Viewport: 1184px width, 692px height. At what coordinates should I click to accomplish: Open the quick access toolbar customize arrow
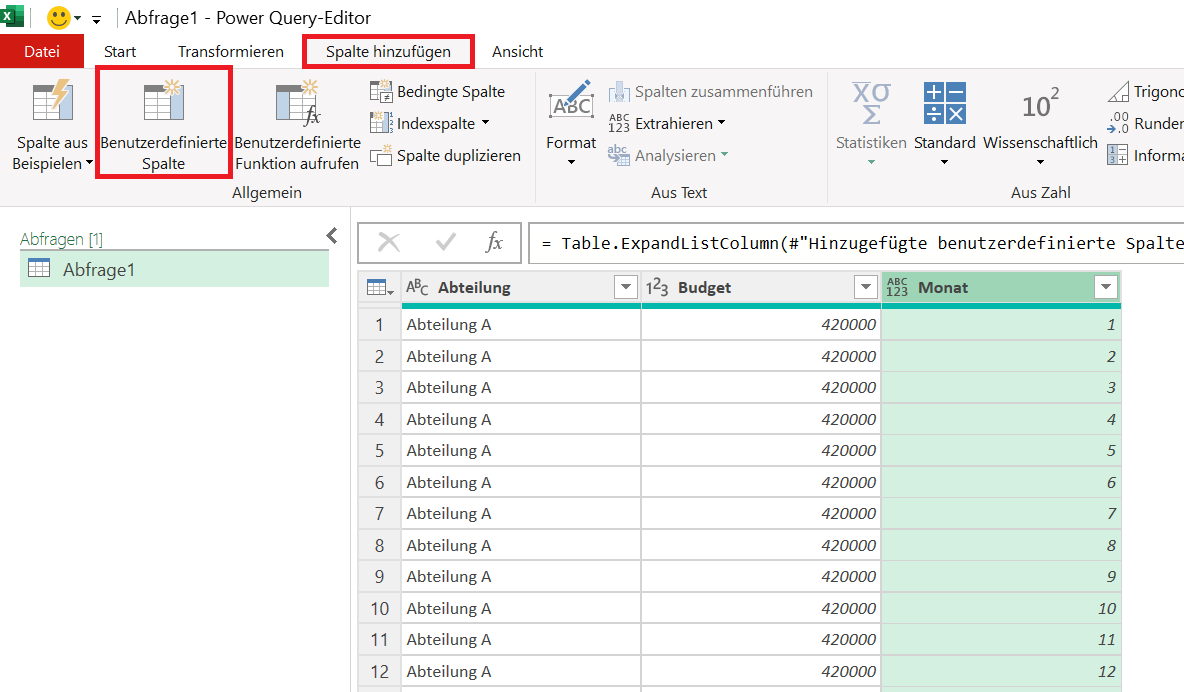[x=97, y=20]
